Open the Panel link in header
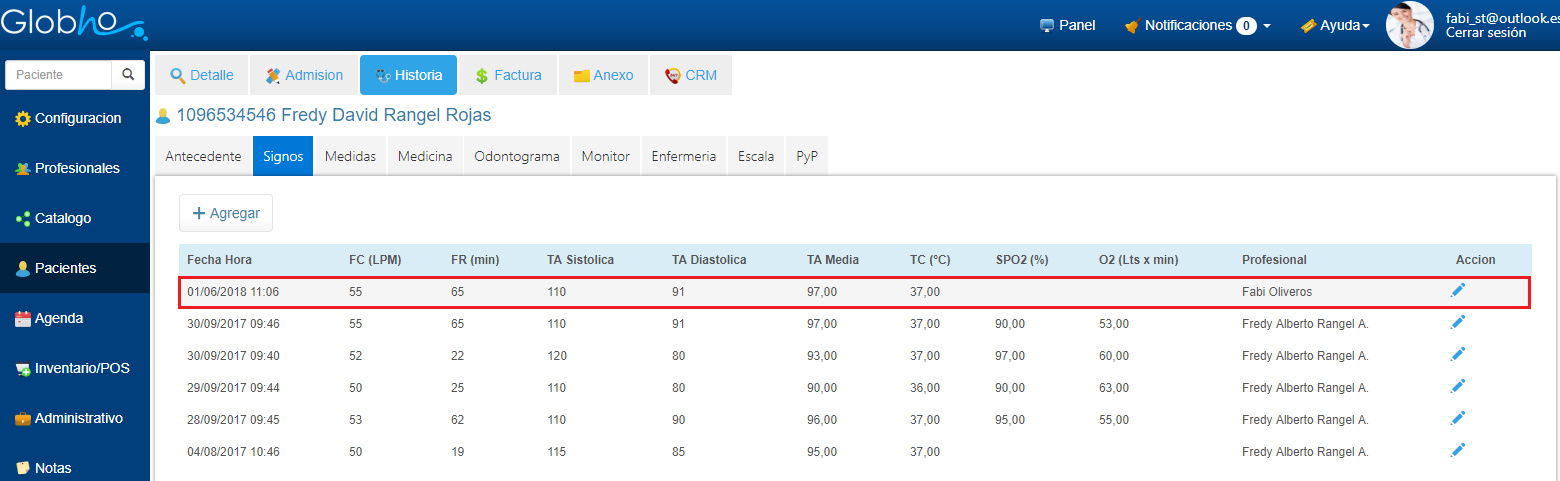The width and height of the screenshot is (1560, 481). (1068, 25)
